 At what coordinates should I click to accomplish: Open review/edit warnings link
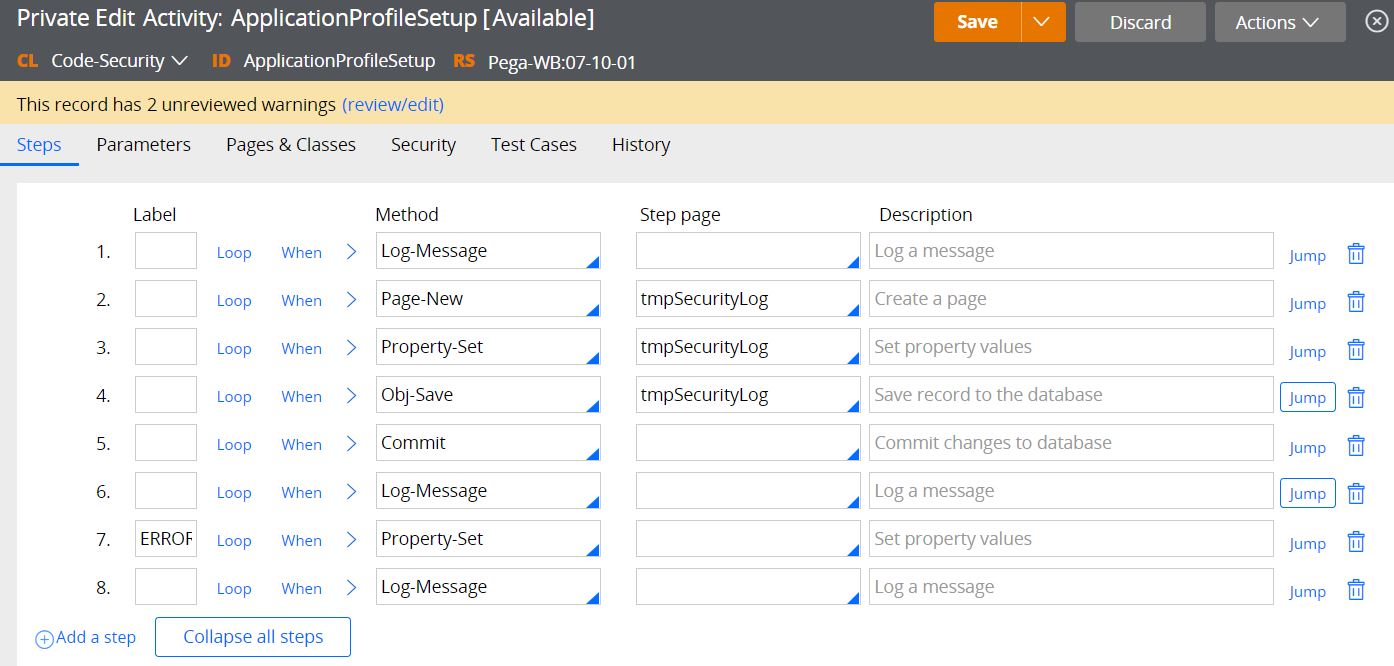(393, 104)
